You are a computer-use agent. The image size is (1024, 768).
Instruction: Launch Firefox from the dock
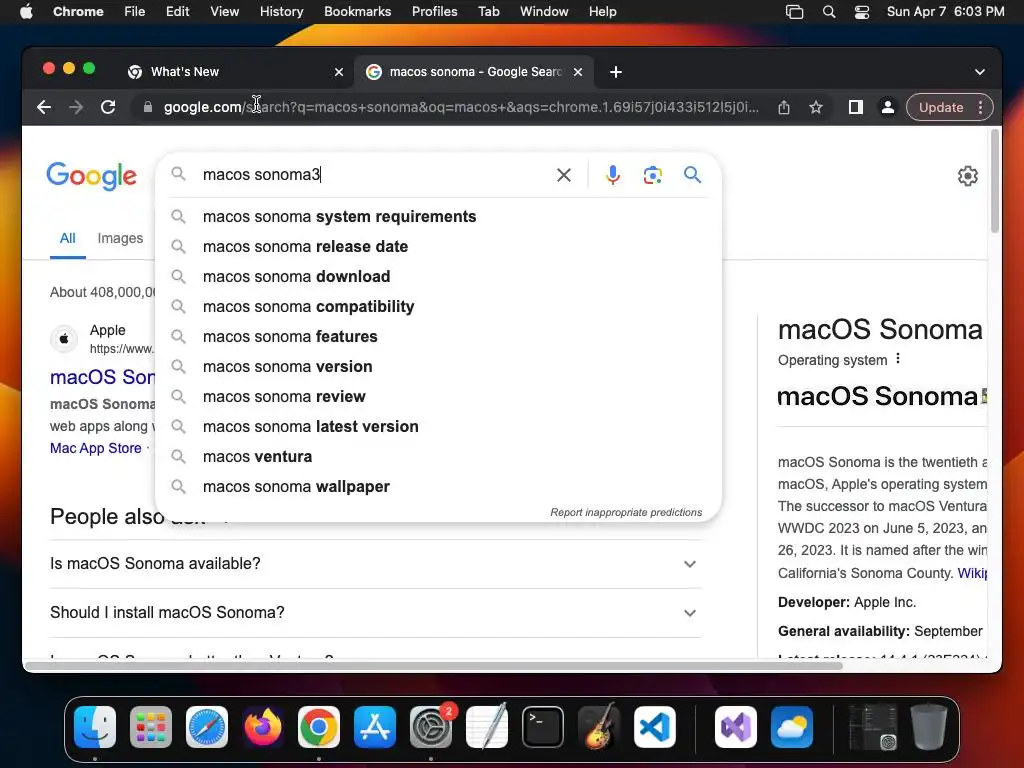(x=263, y=727)
